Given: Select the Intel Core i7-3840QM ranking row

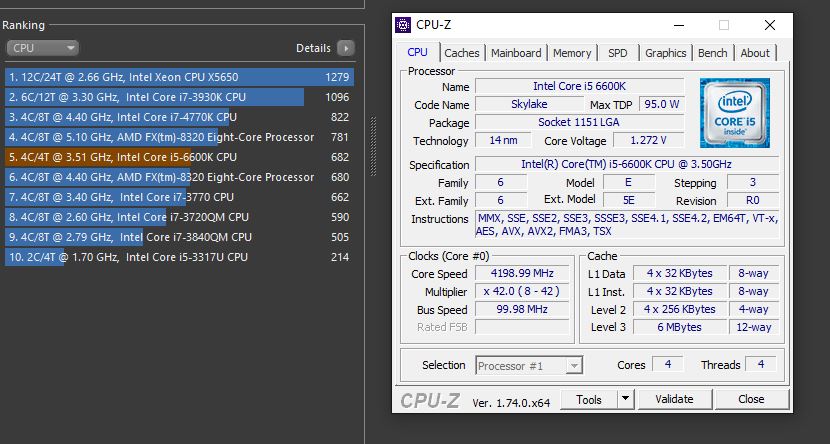Looking at the screenshot, I should 179,237.
